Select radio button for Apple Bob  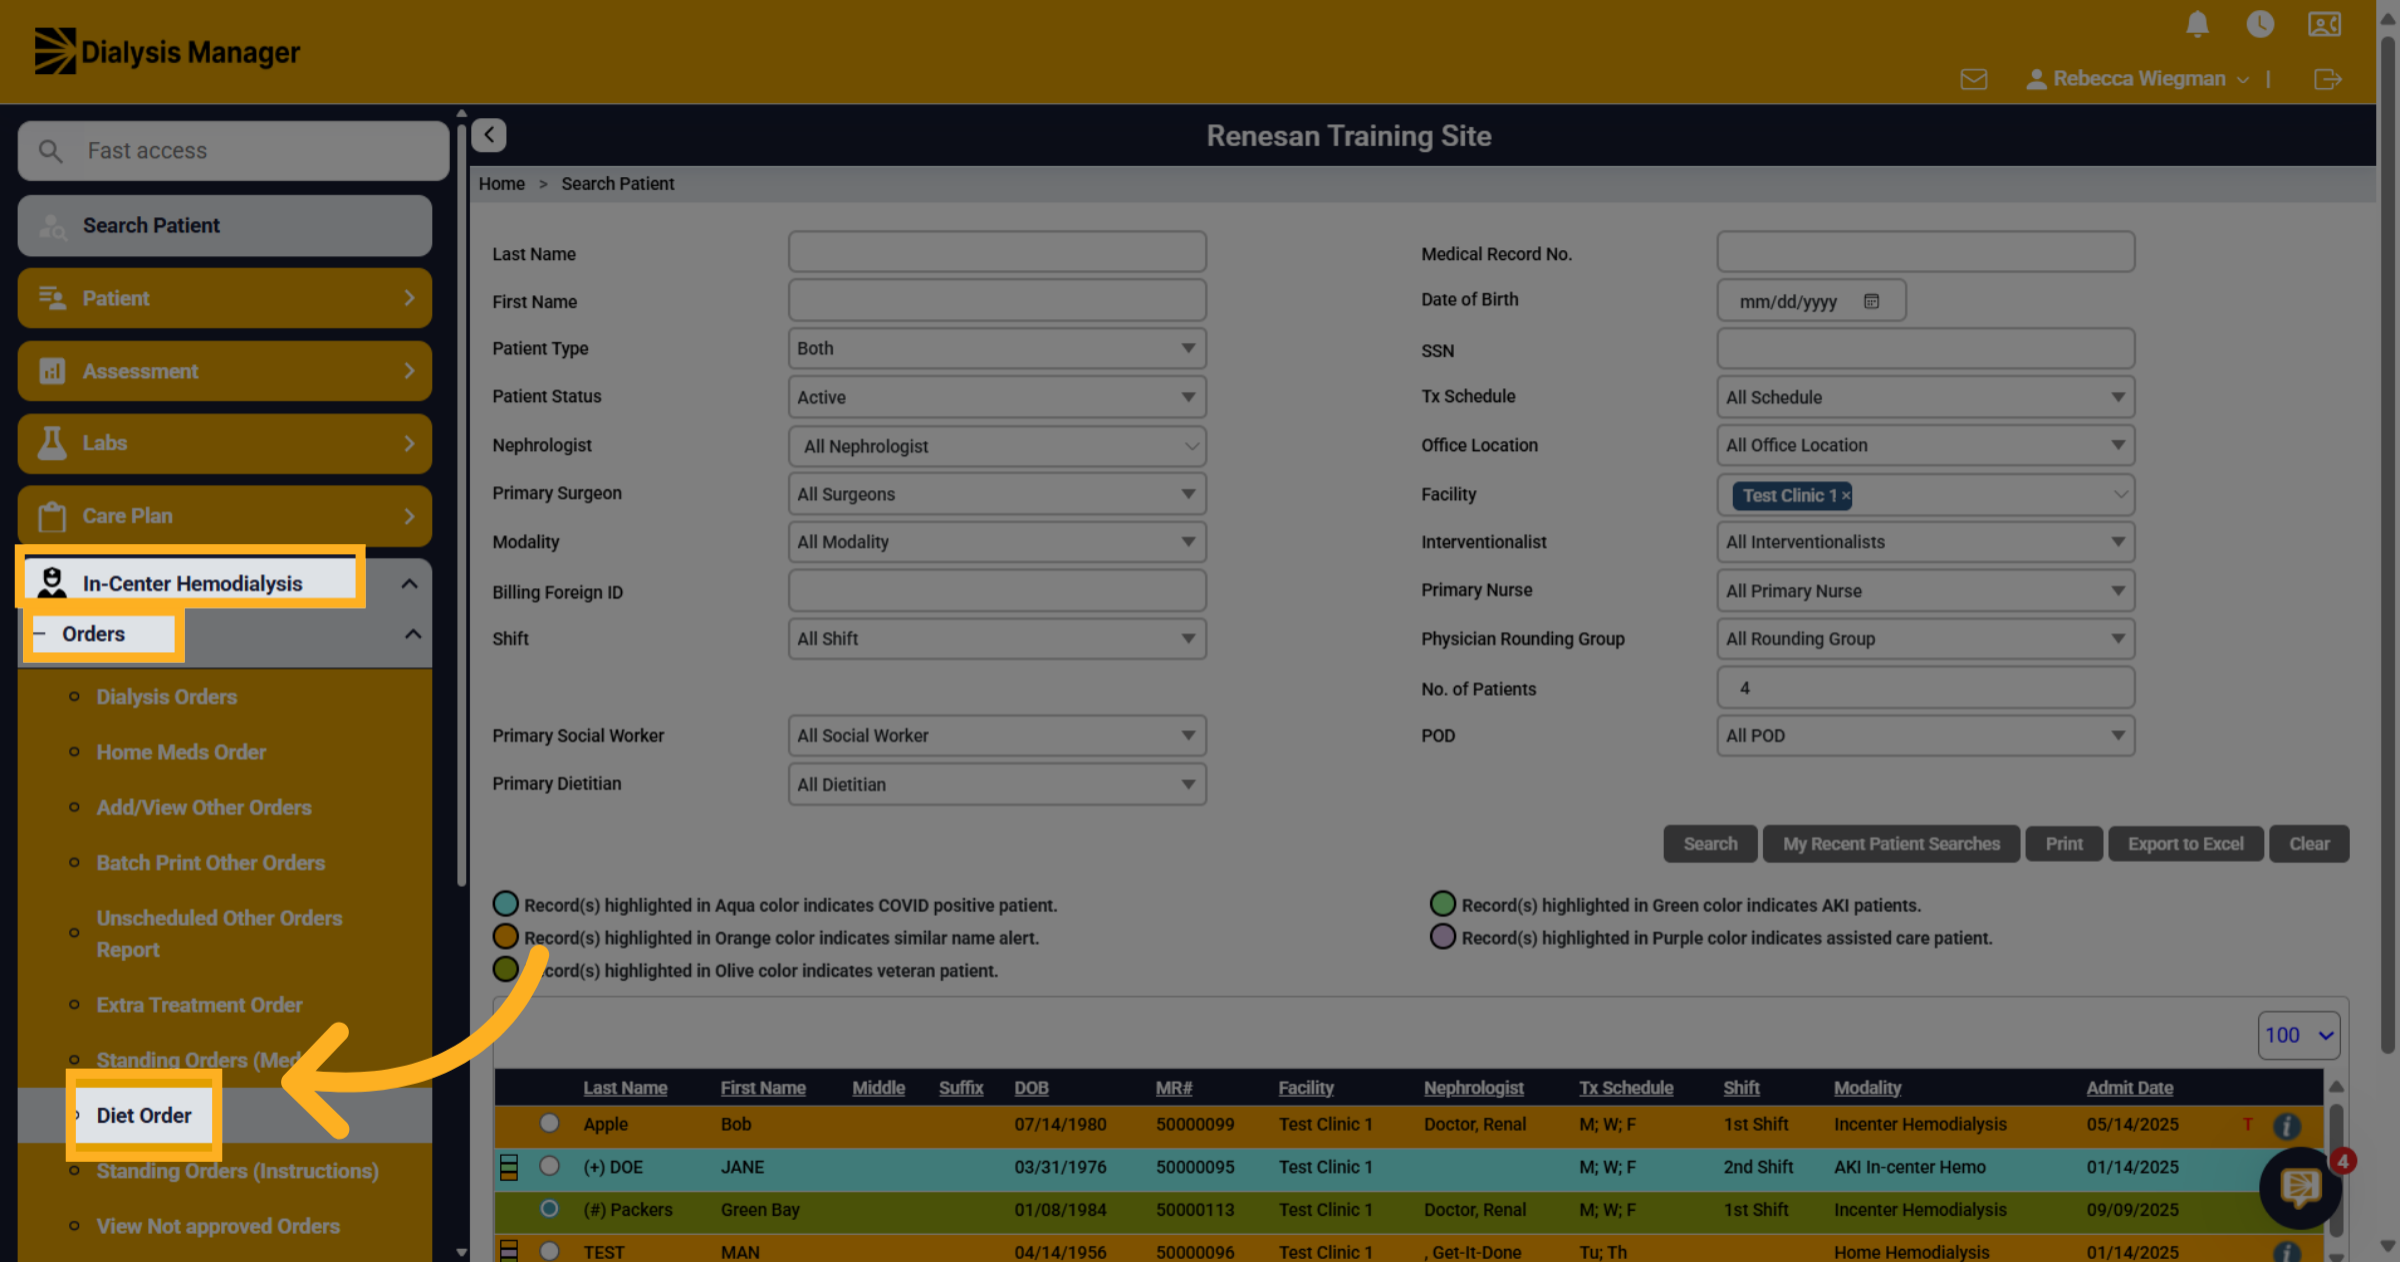pyautogui.click(x=549, y=1123)
